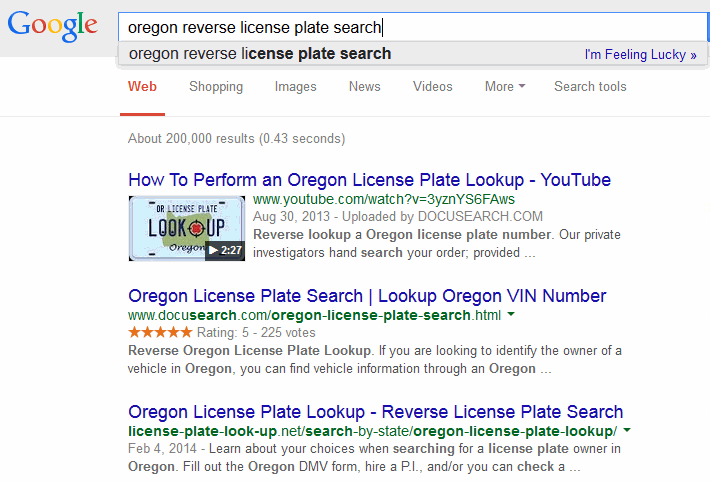This screenshot has height=482, width=710.
Task: Click the youtube.com/watch URL text
Action: point(384,199)
